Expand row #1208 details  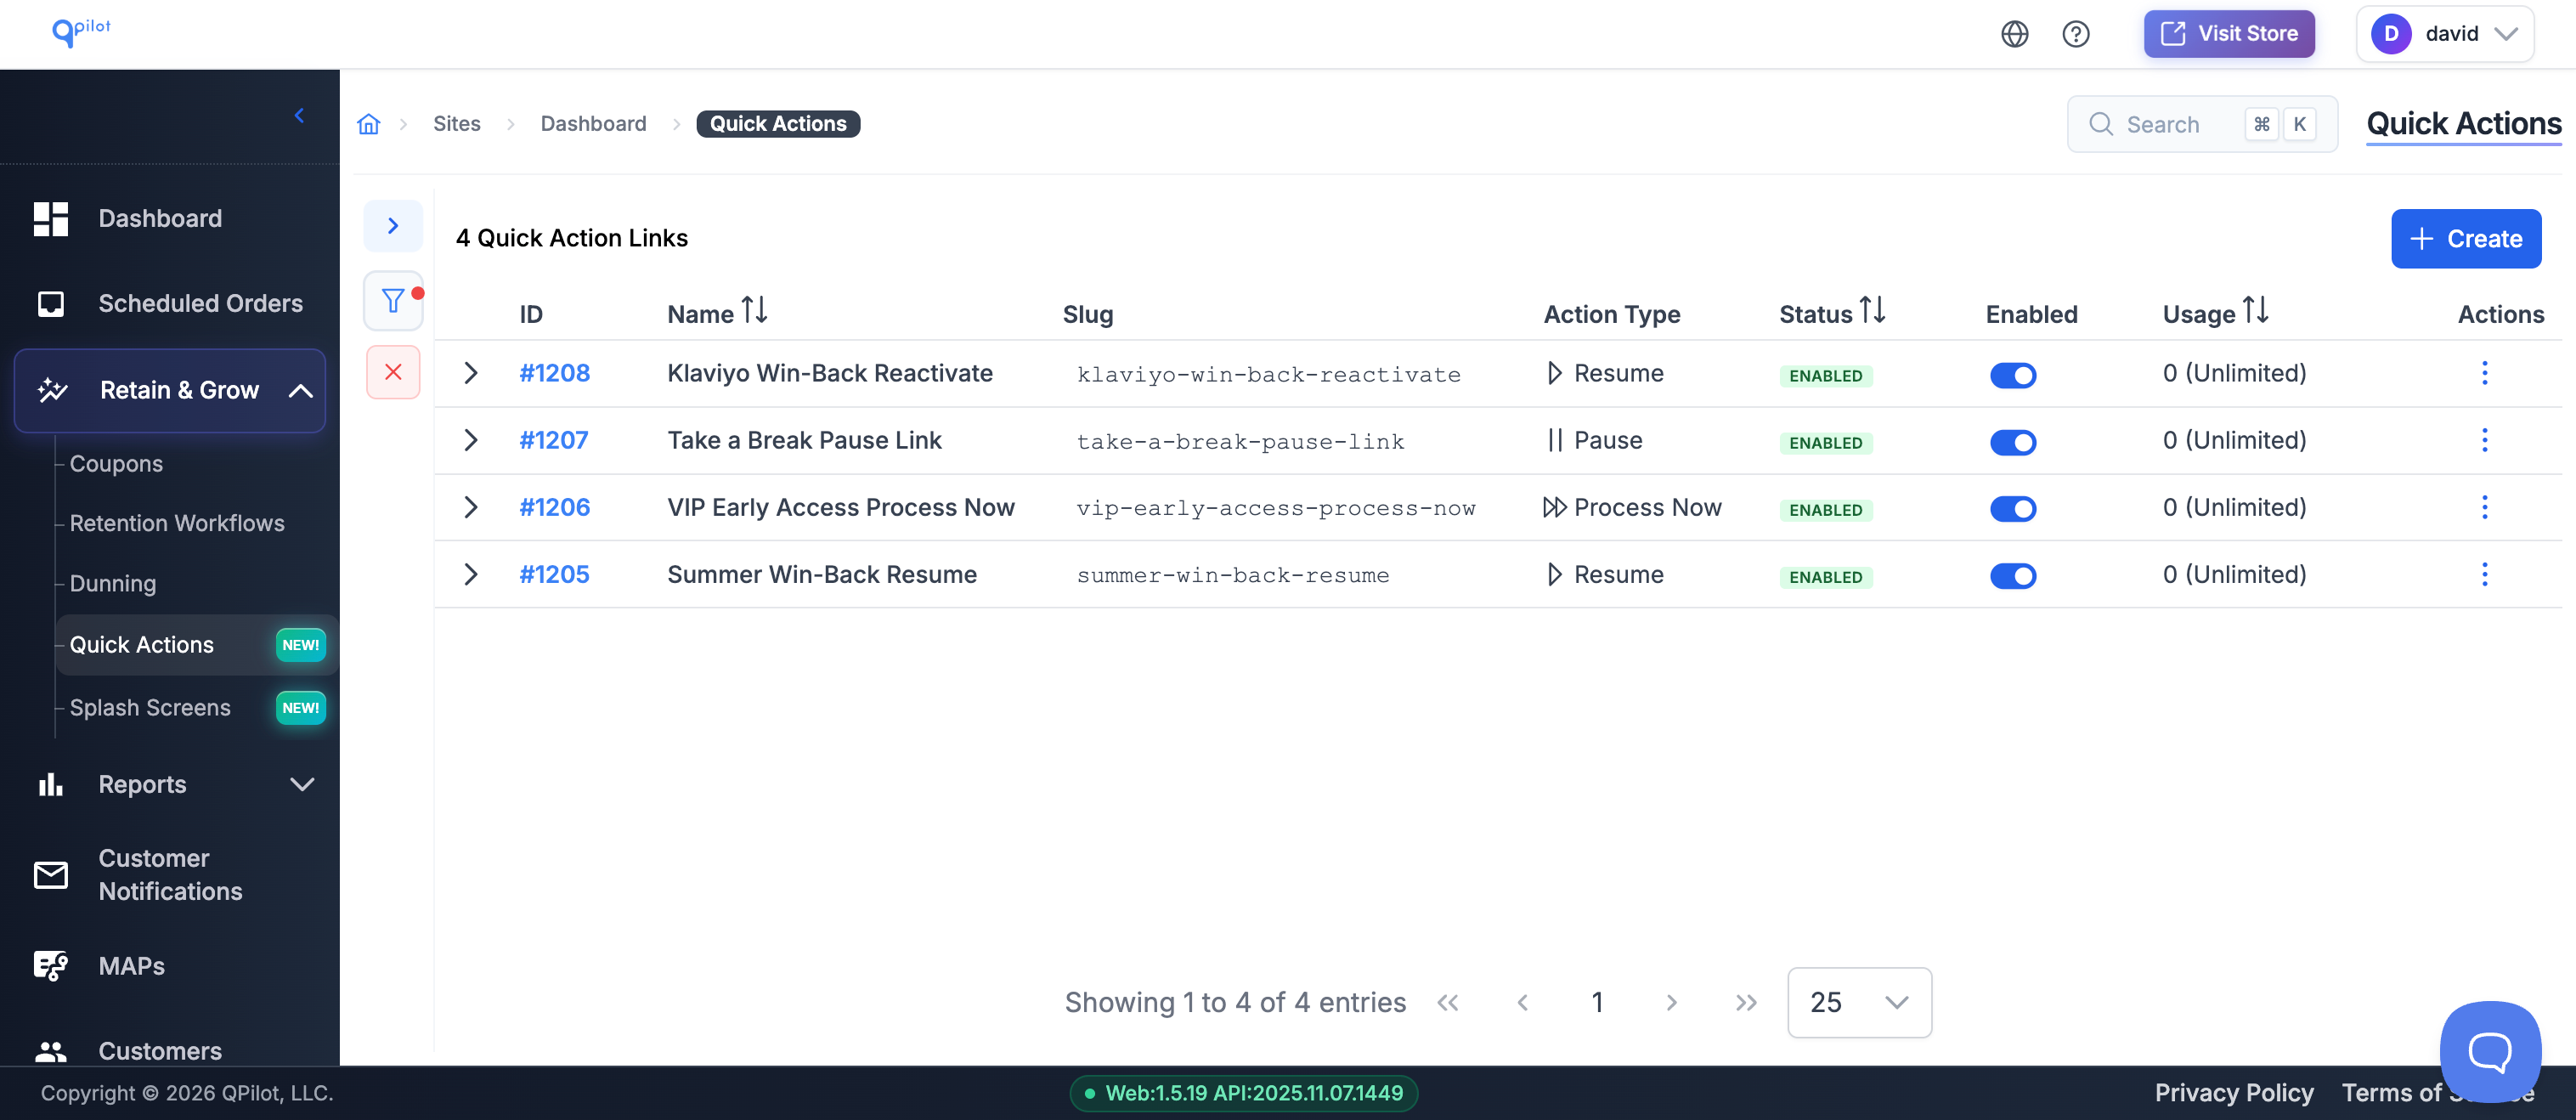pos(471,373)
